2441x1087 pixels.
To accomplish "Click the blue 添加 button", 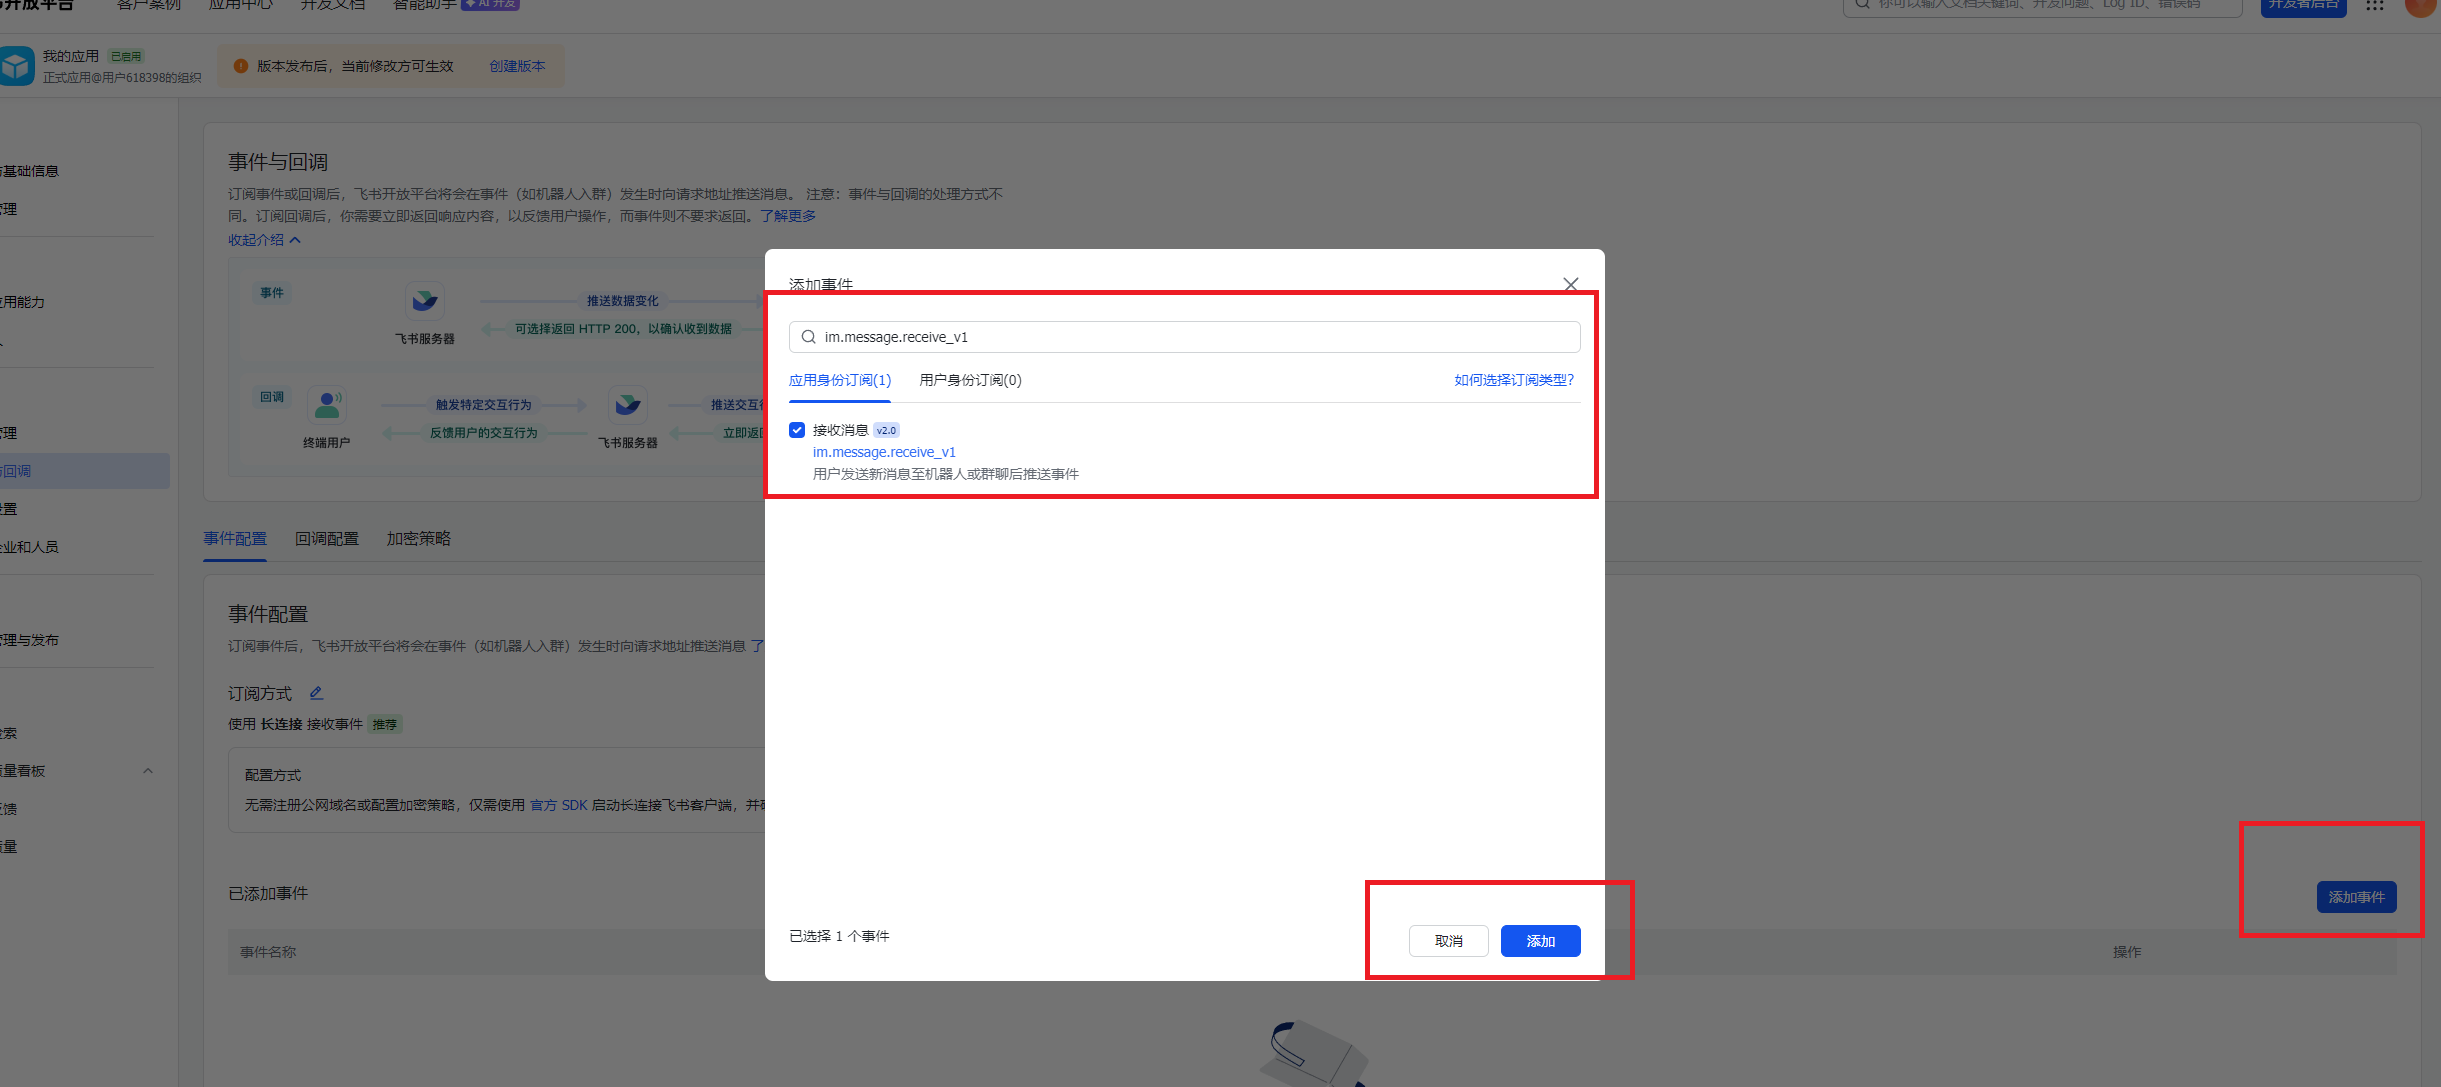I will [x=1540, y=941].
